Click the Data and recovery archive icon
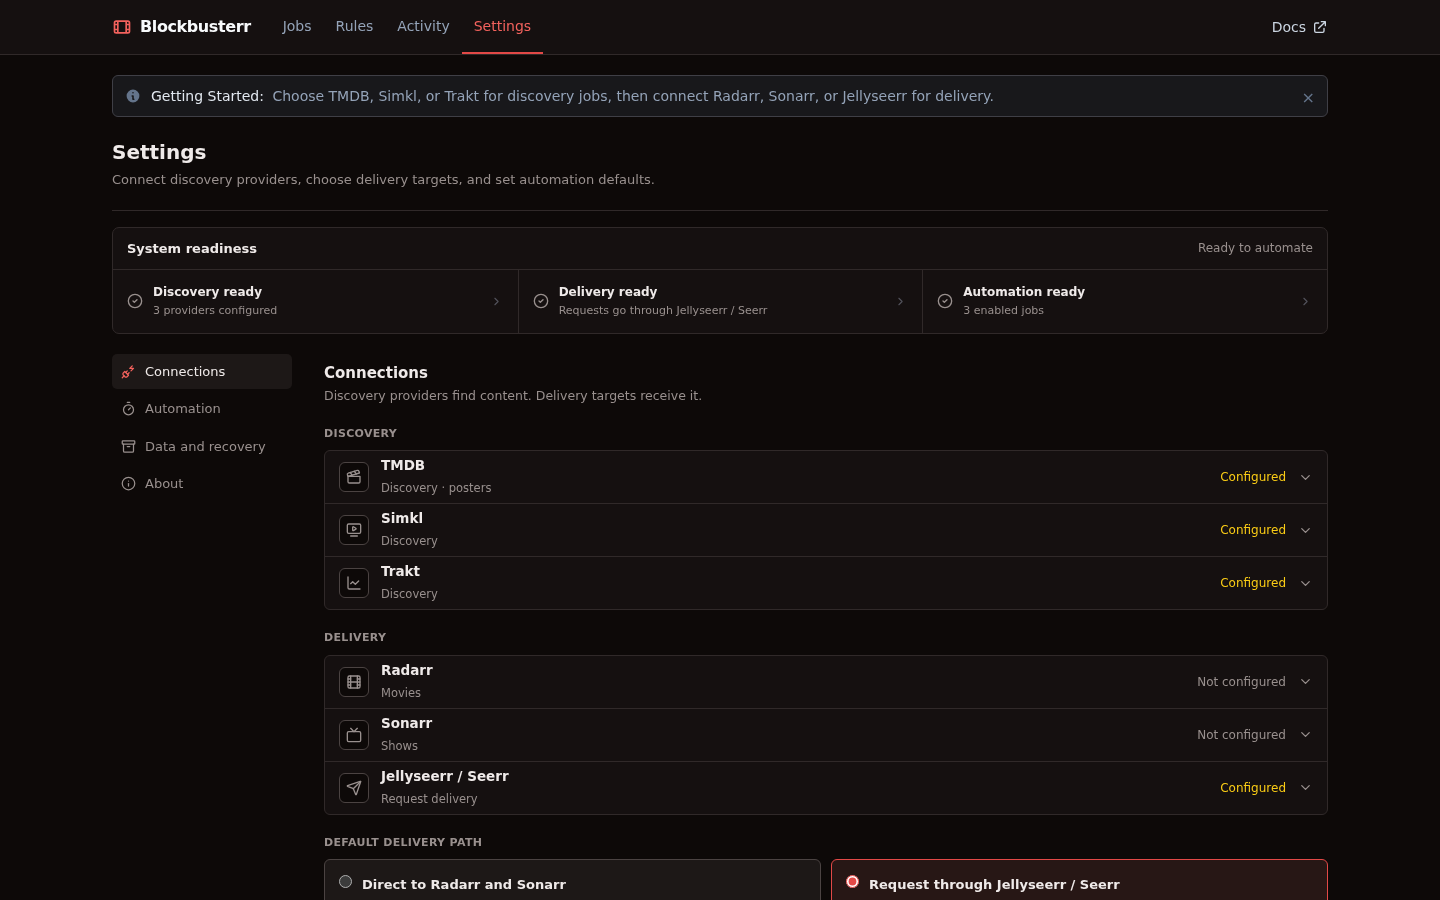This screenshot has height=900, width=1440. (128, 447)
